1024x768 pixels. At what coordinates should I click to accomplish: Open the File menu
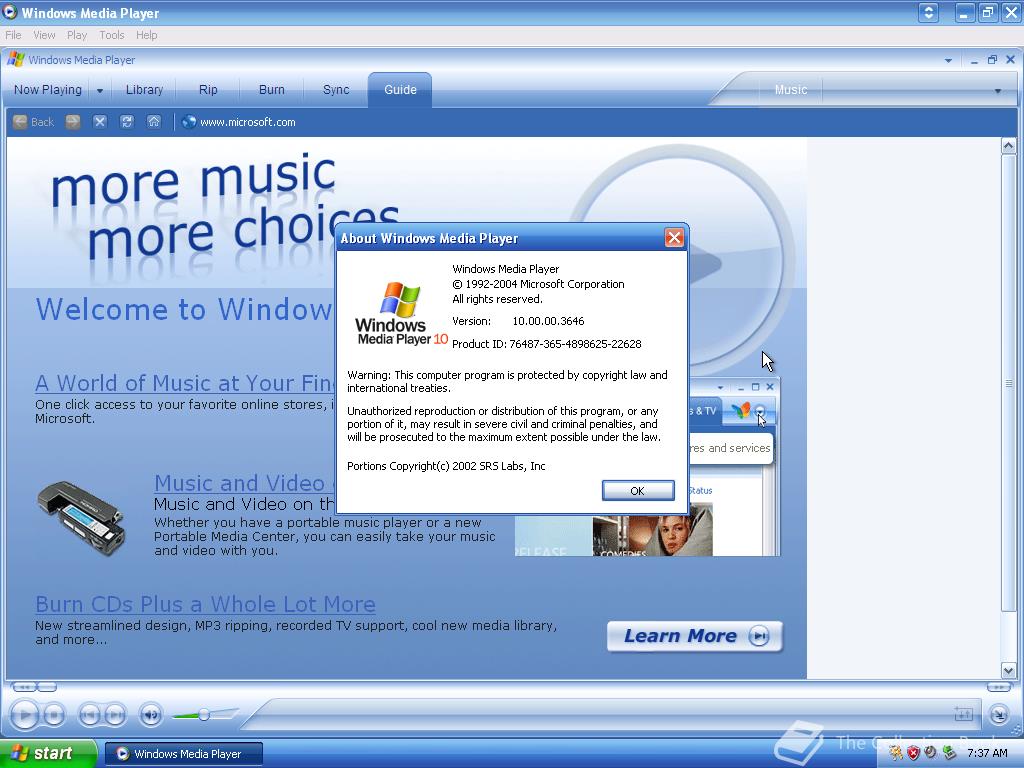coord(13,35)
